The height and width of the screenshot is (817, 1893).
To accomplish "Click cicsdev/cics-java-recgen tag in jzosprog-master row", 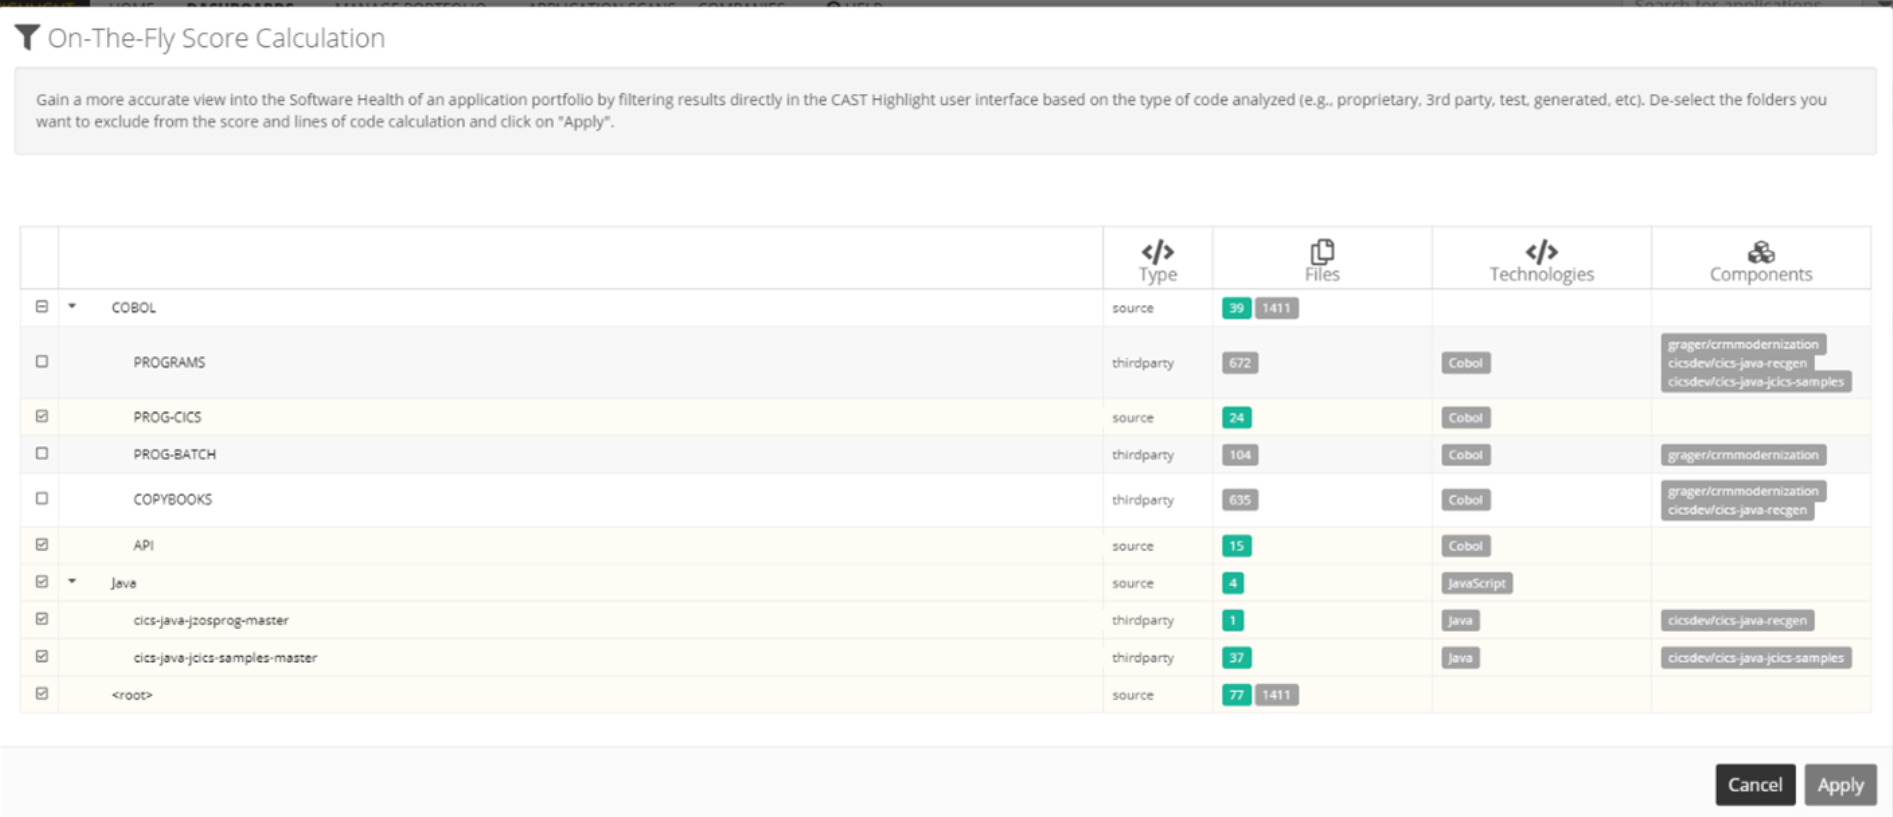I will pyautogui.click(x=1737, y=621).
